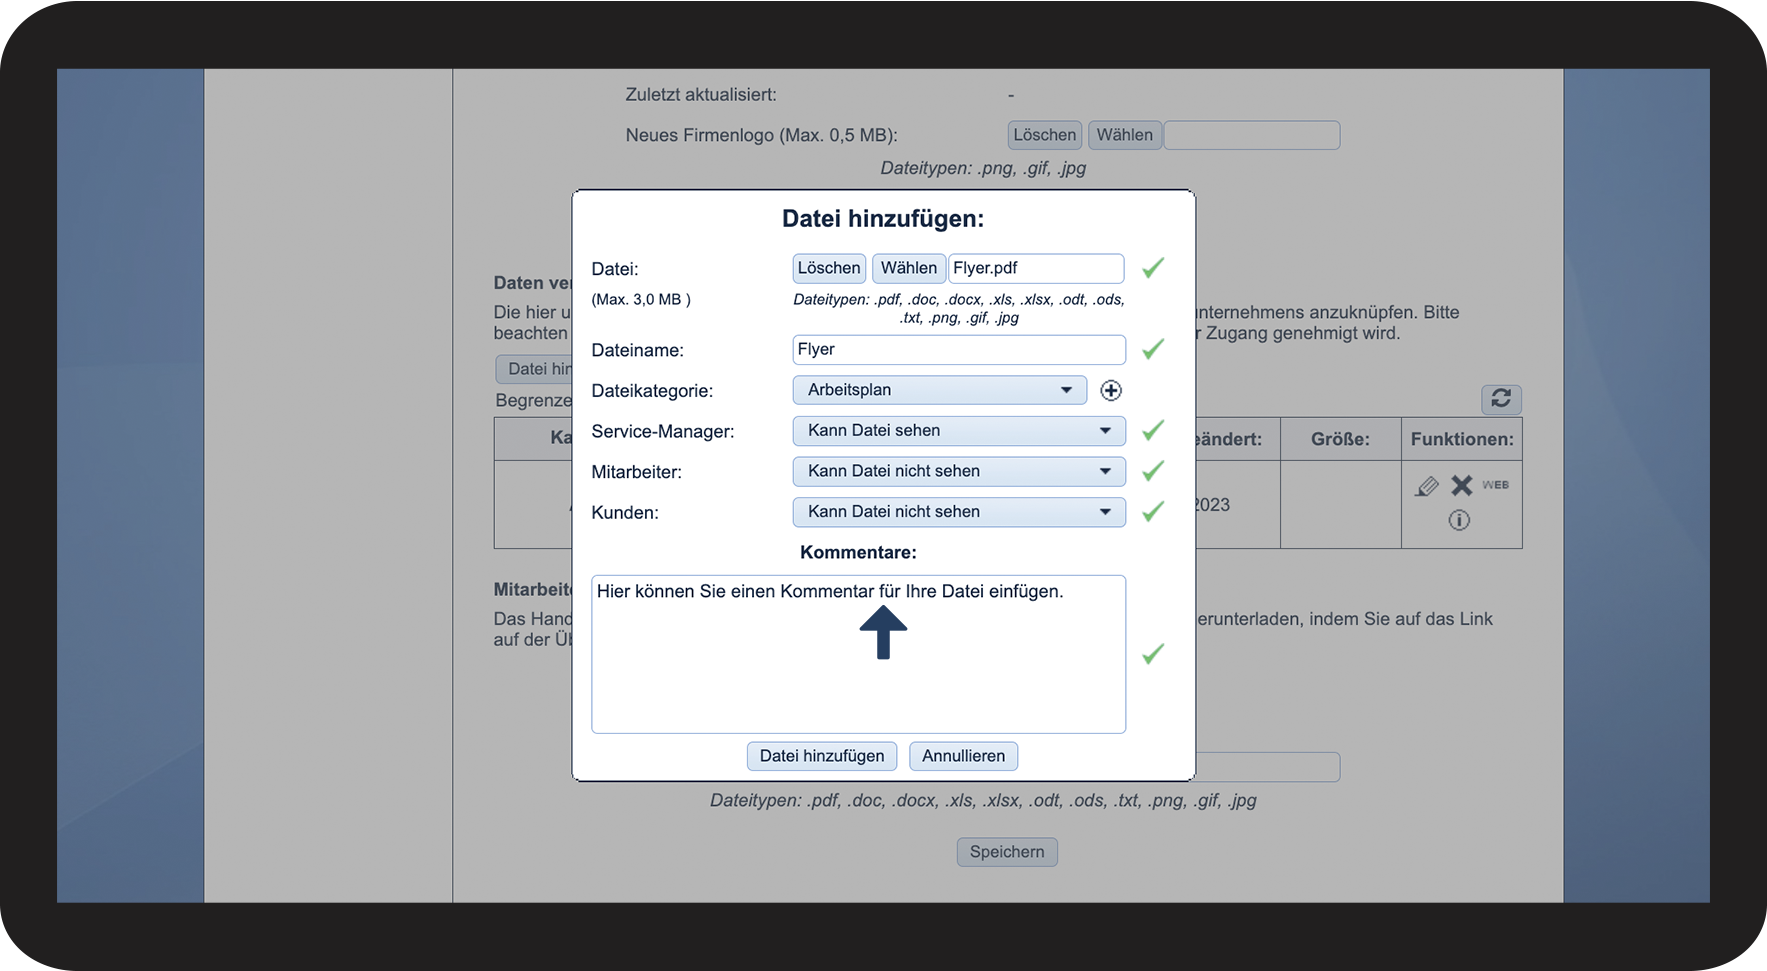
Task: Click the Annullieren button
Action: point(963,756)
